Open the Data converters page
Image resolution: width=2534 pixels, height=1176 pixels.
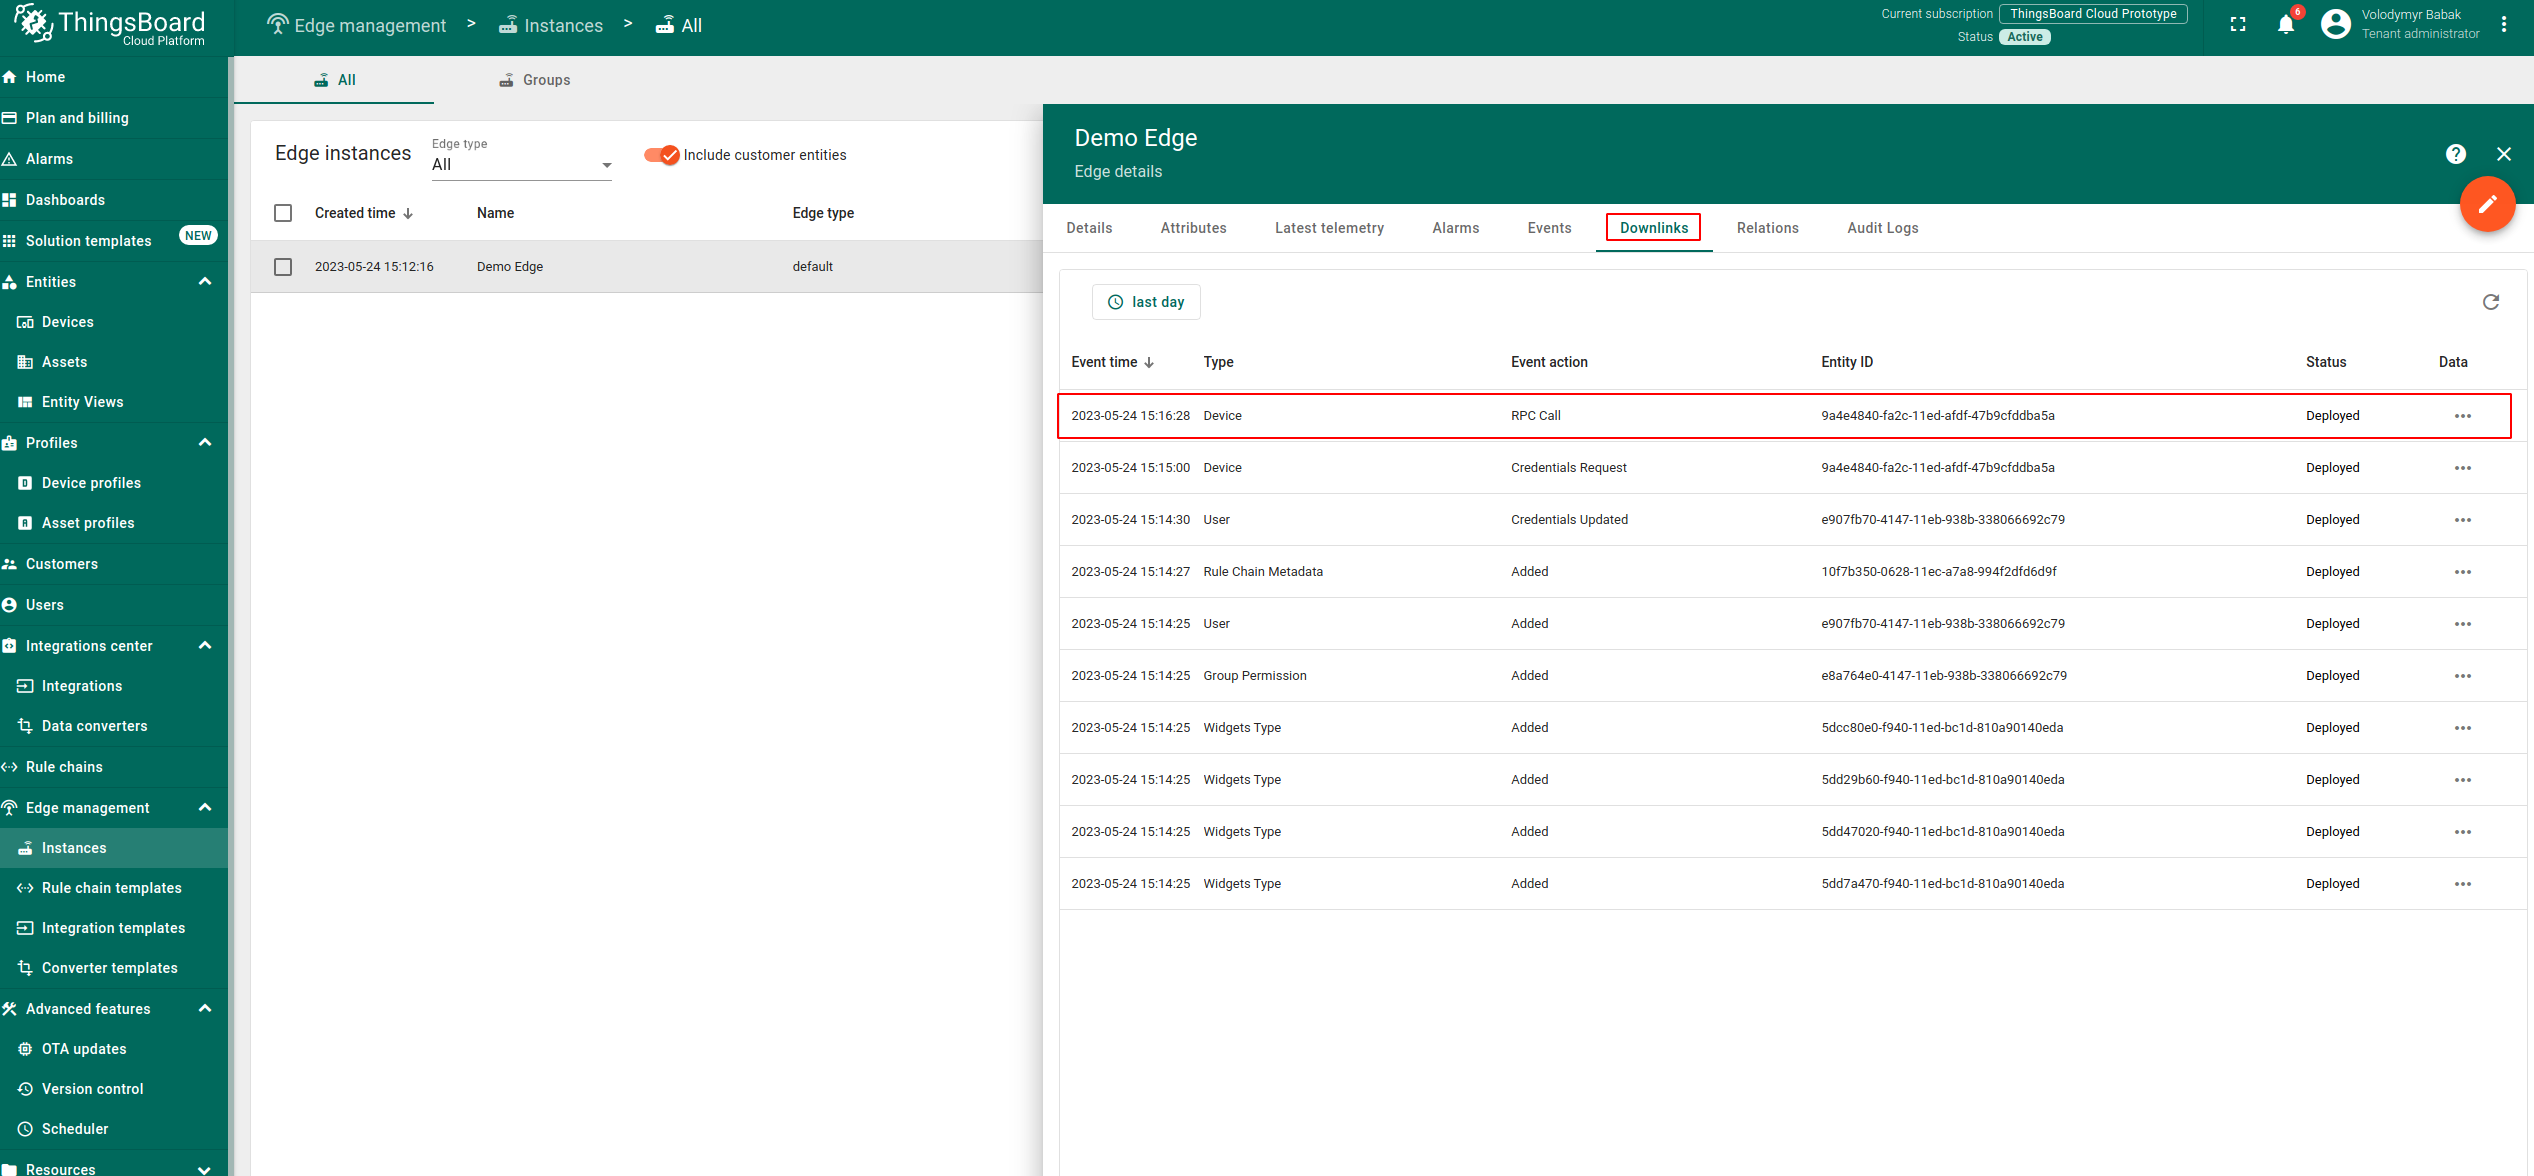tap(94, 726)
